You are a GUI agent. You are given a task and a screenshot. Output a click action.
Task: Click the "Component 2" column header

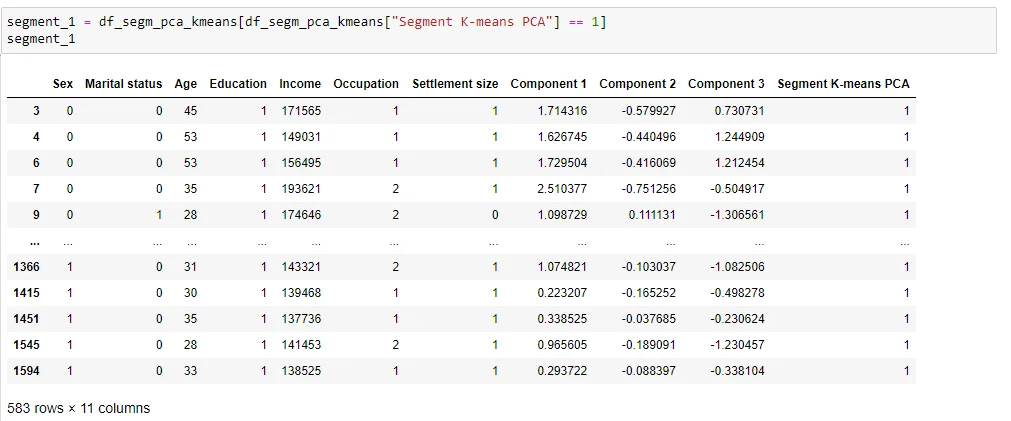(x=637, y=84)
